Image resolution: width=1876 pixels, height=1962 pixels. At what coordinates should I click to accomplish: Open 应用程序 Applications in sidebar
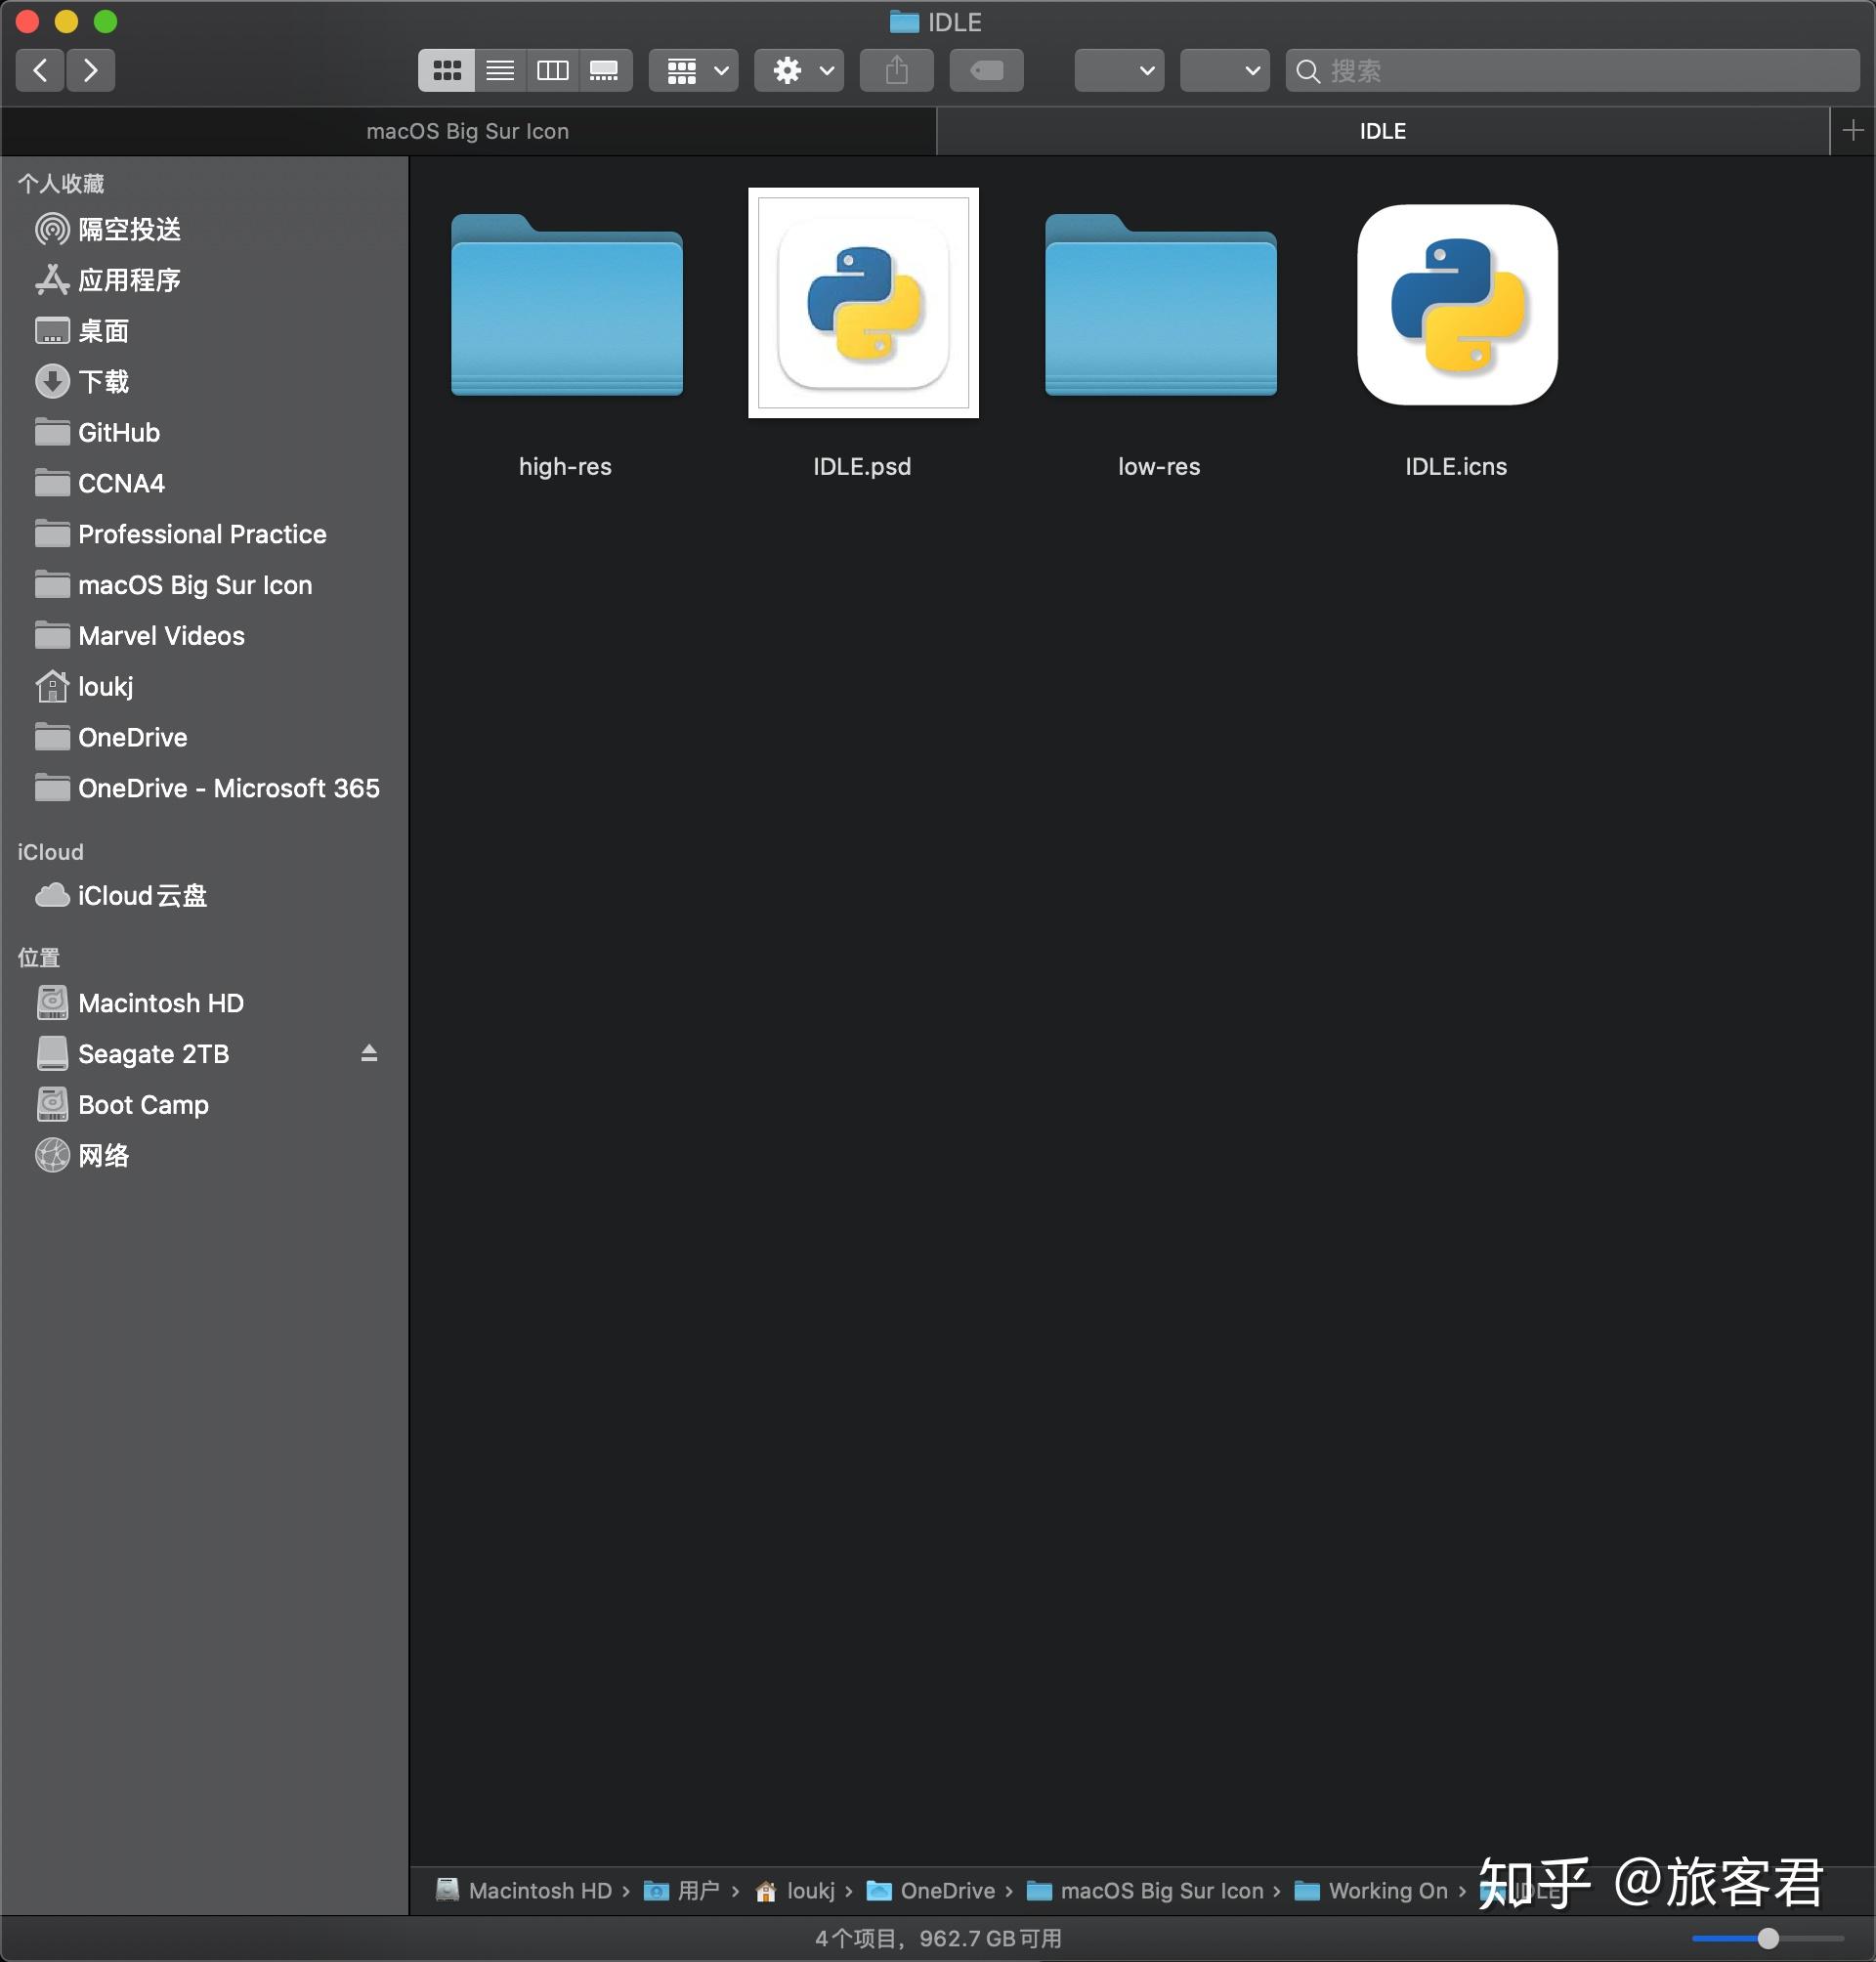point(204,280)
